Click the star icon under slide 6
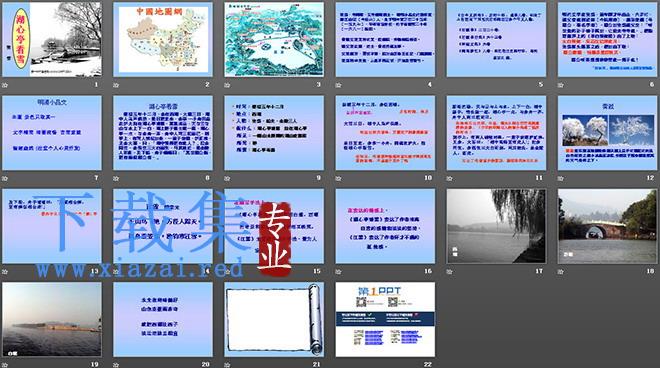Viewport: 660px width, 368px height. 561,85
